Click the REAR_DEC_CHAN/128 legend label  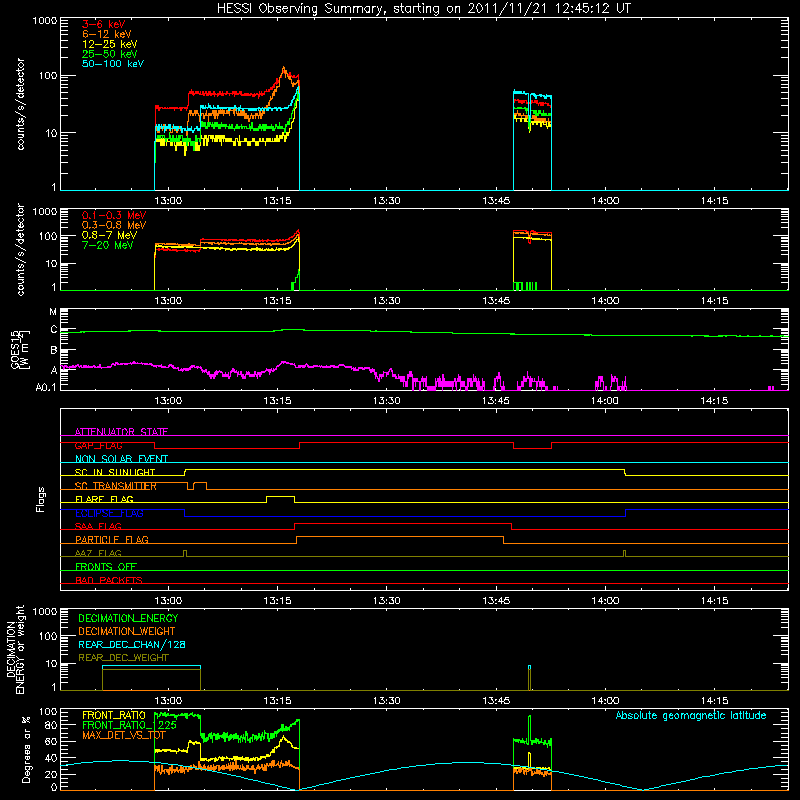tap(132, 644)
